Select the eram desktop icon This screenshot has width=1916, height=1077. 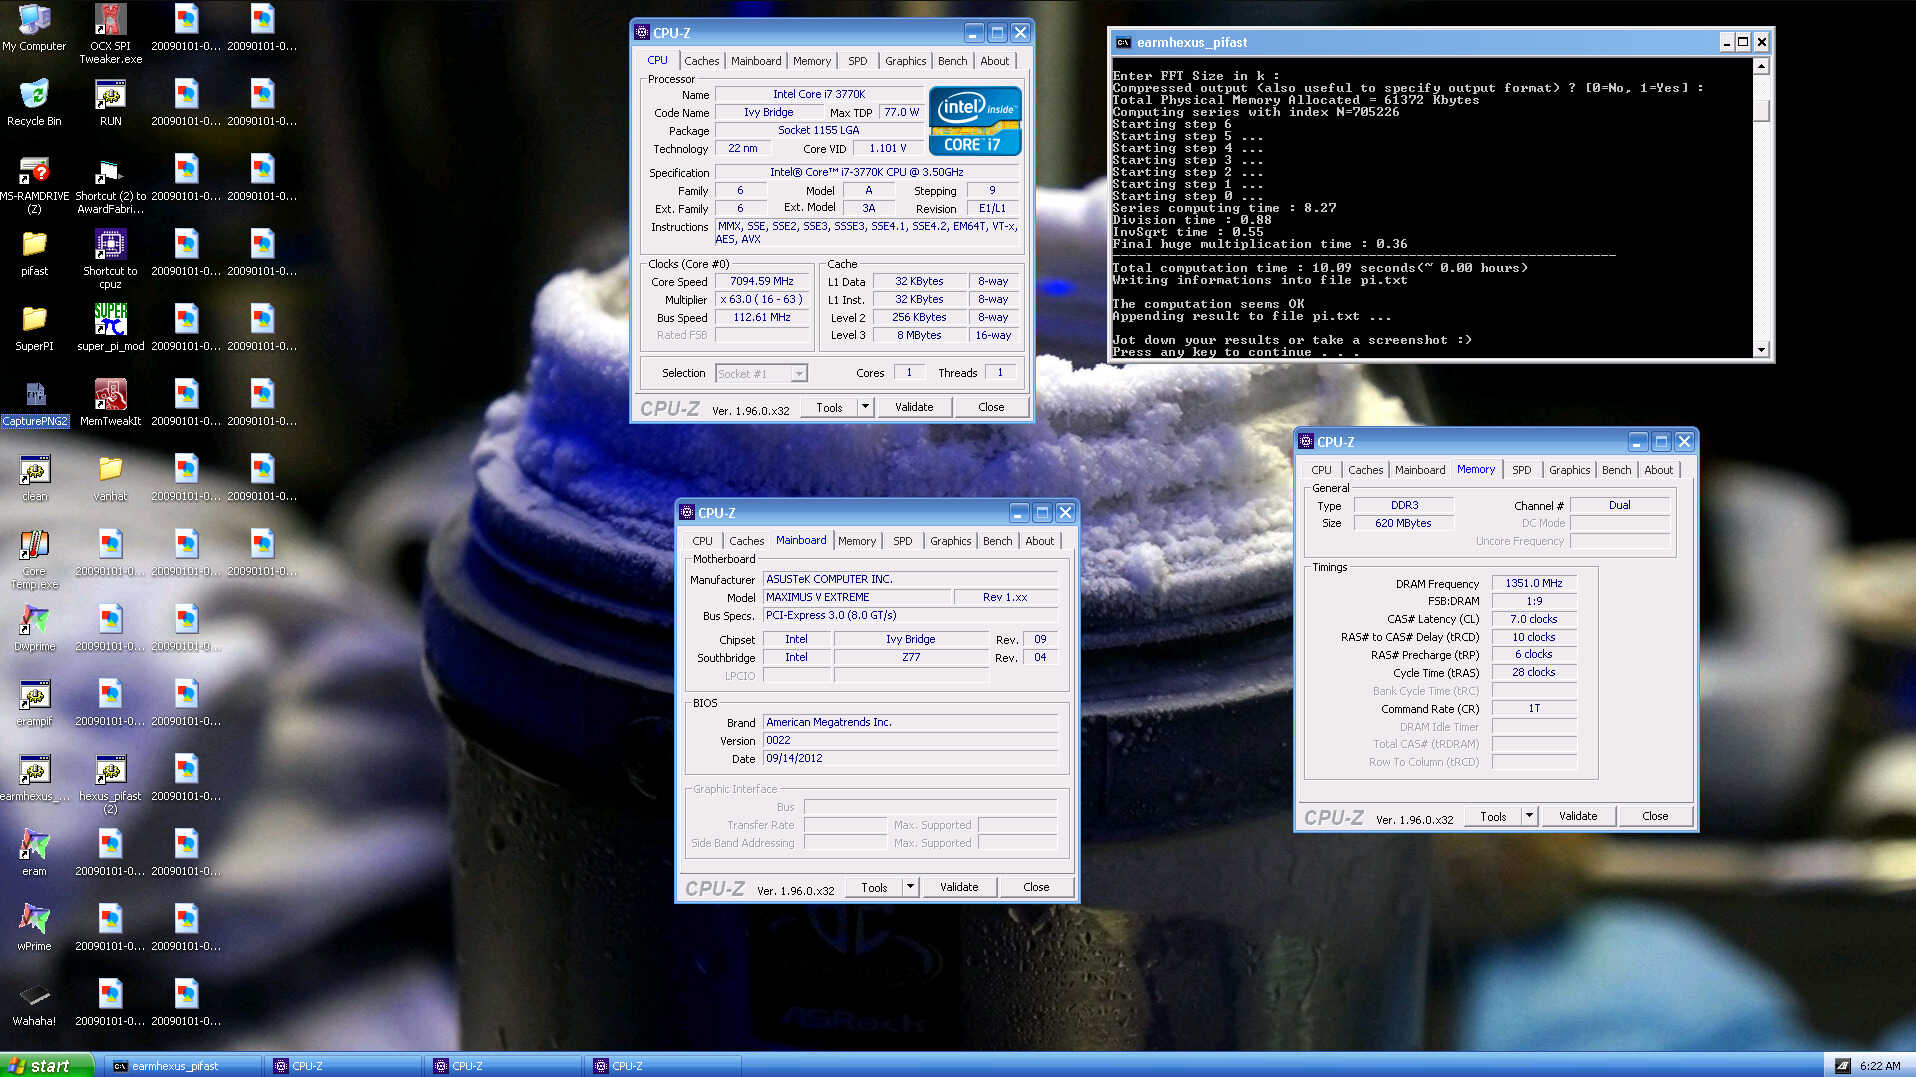34,853
